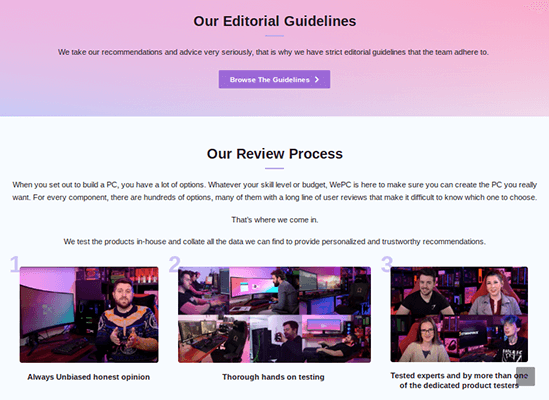Click the "We test the products in-house" sentence
The image size is (549, 400).
click(x=274, y=242)
